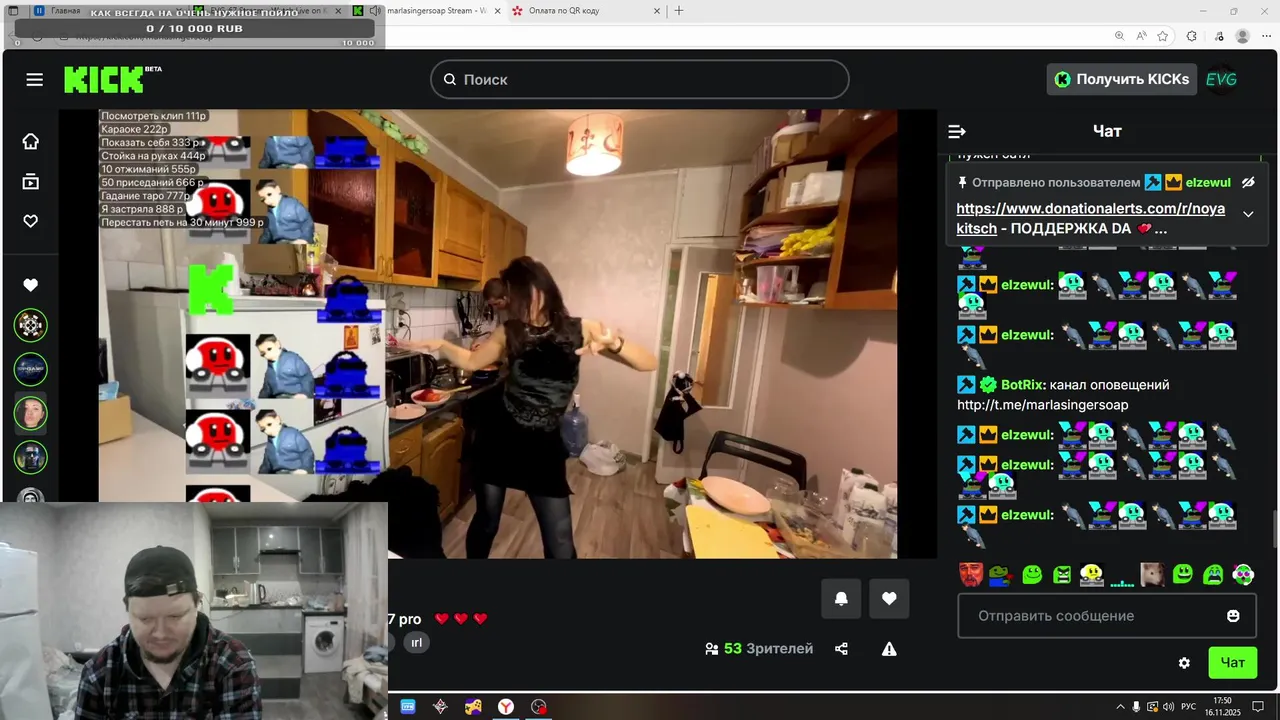The width and height of the screenshot is (1280, 720).
Task: Open the first followed channel avatar in sidebar
Action: coord(31,325)
